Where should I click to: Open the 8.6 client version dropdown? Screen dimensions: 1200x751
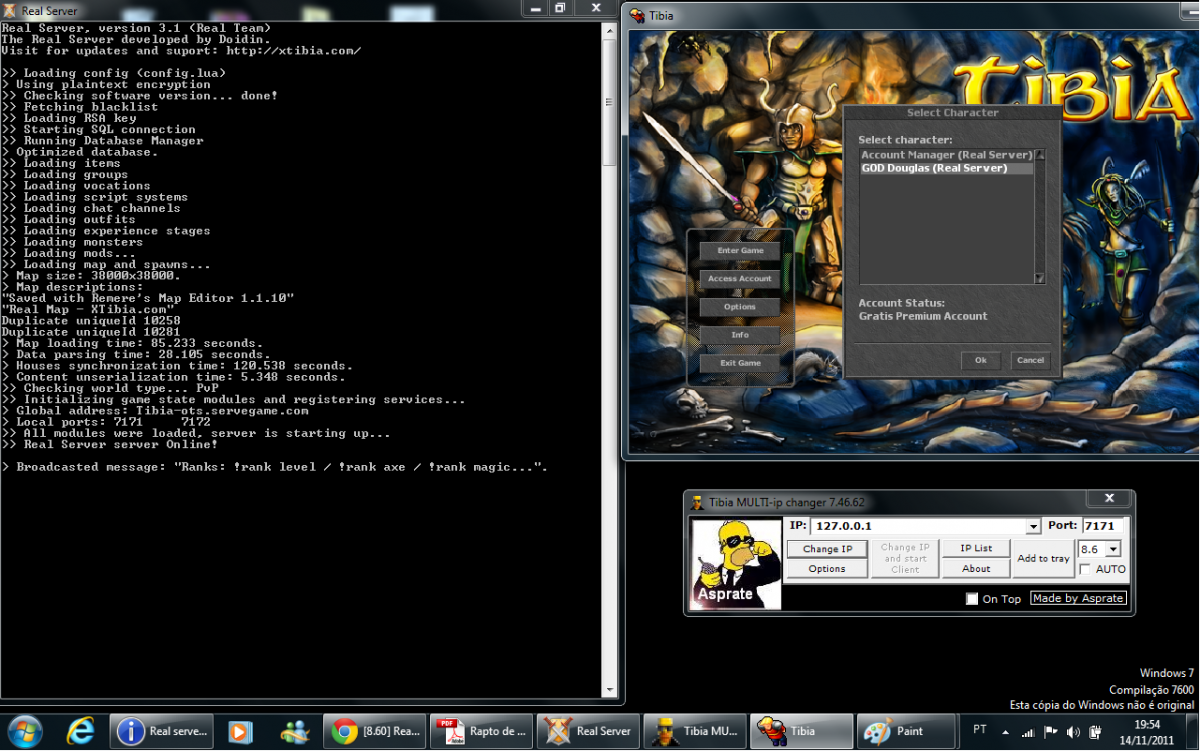[x=1113, y=549]
